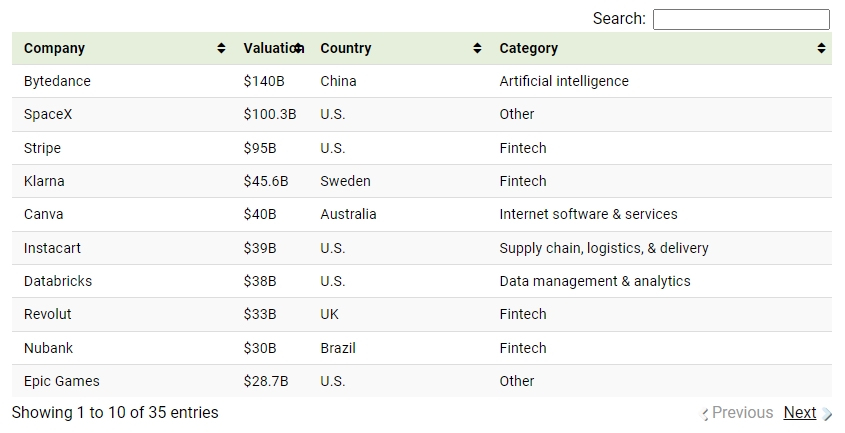Click the Next page chevron icon
This screenshot has height=433, width=845.
point(827,414)
